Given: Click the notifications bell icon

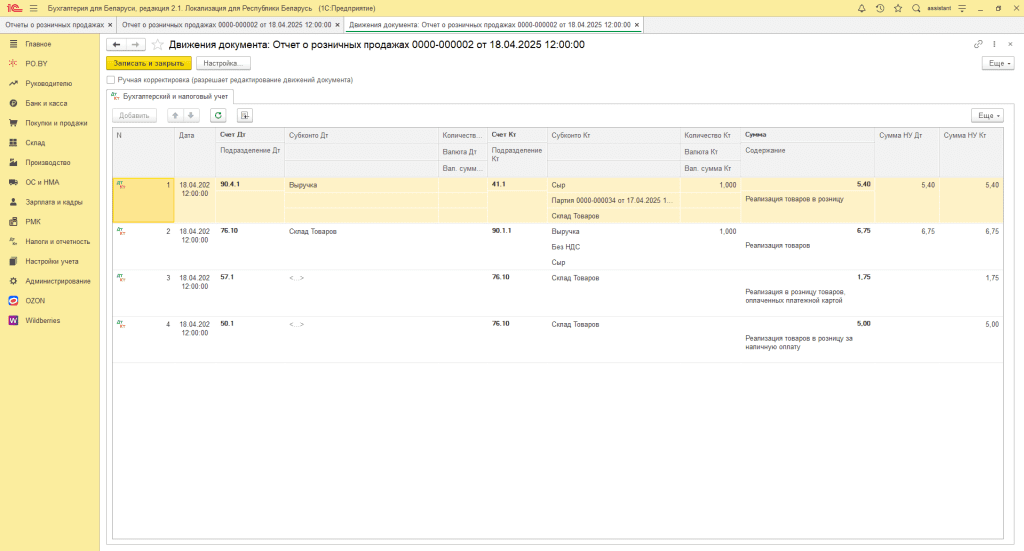Looking at the screenshot, I should pyautogui.click(x=862, y=8).
